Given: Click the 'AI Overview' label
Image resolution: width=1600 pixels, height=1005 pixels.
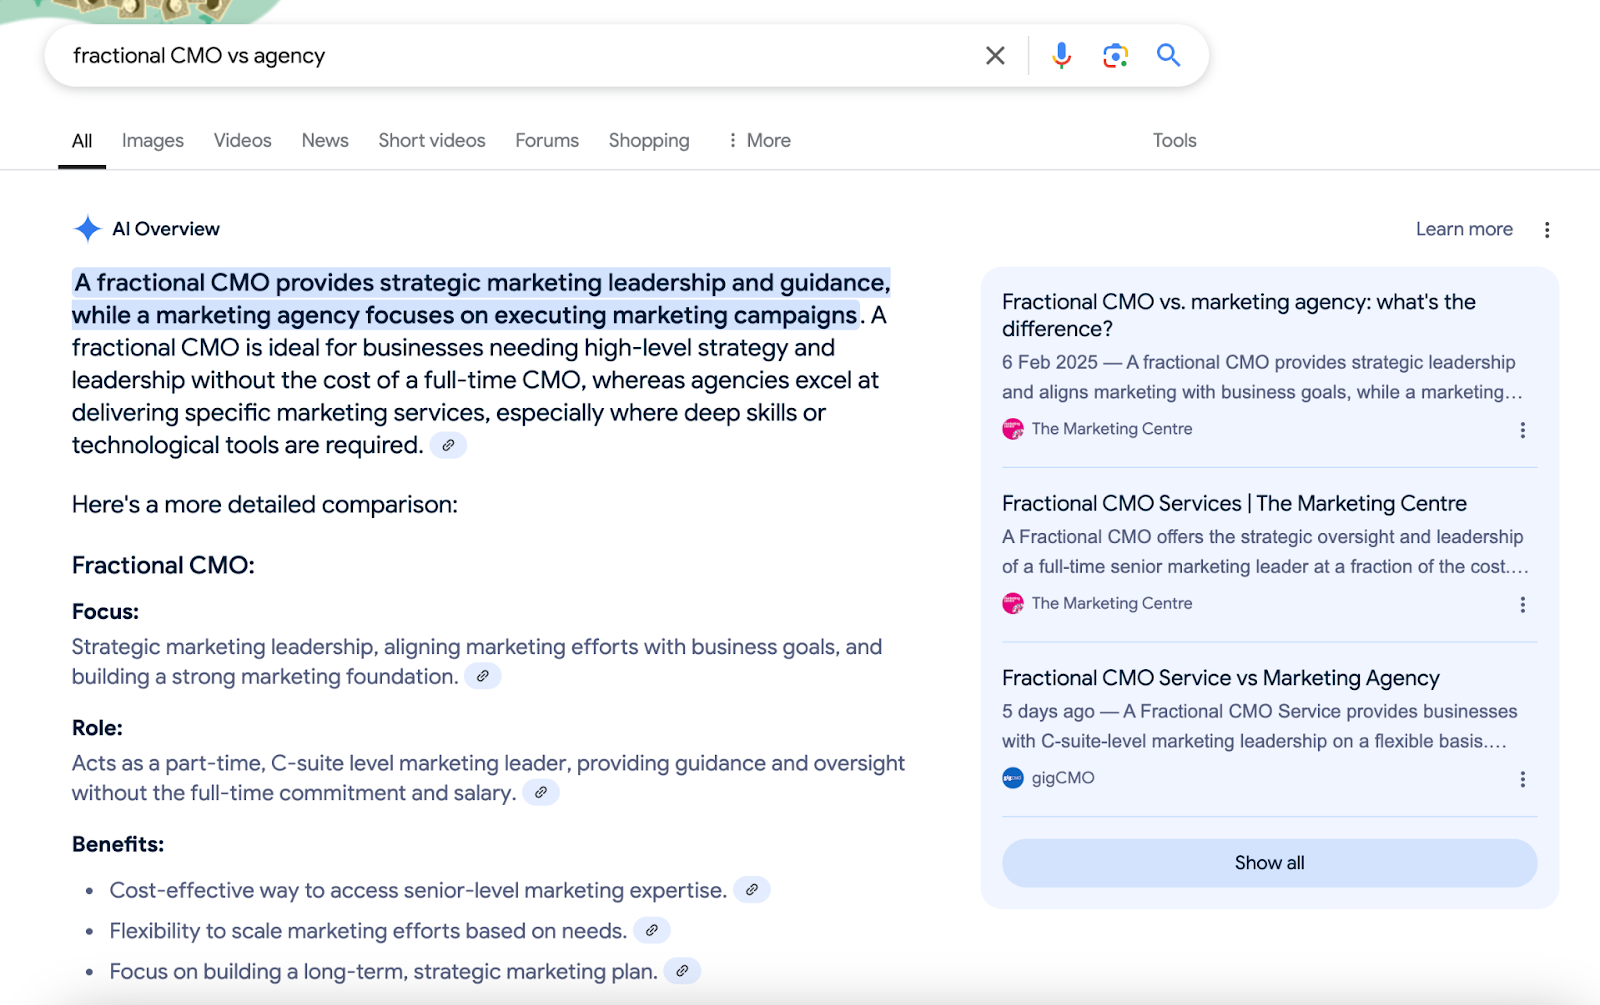Looking at the screenshot, I should click(166, 229).
